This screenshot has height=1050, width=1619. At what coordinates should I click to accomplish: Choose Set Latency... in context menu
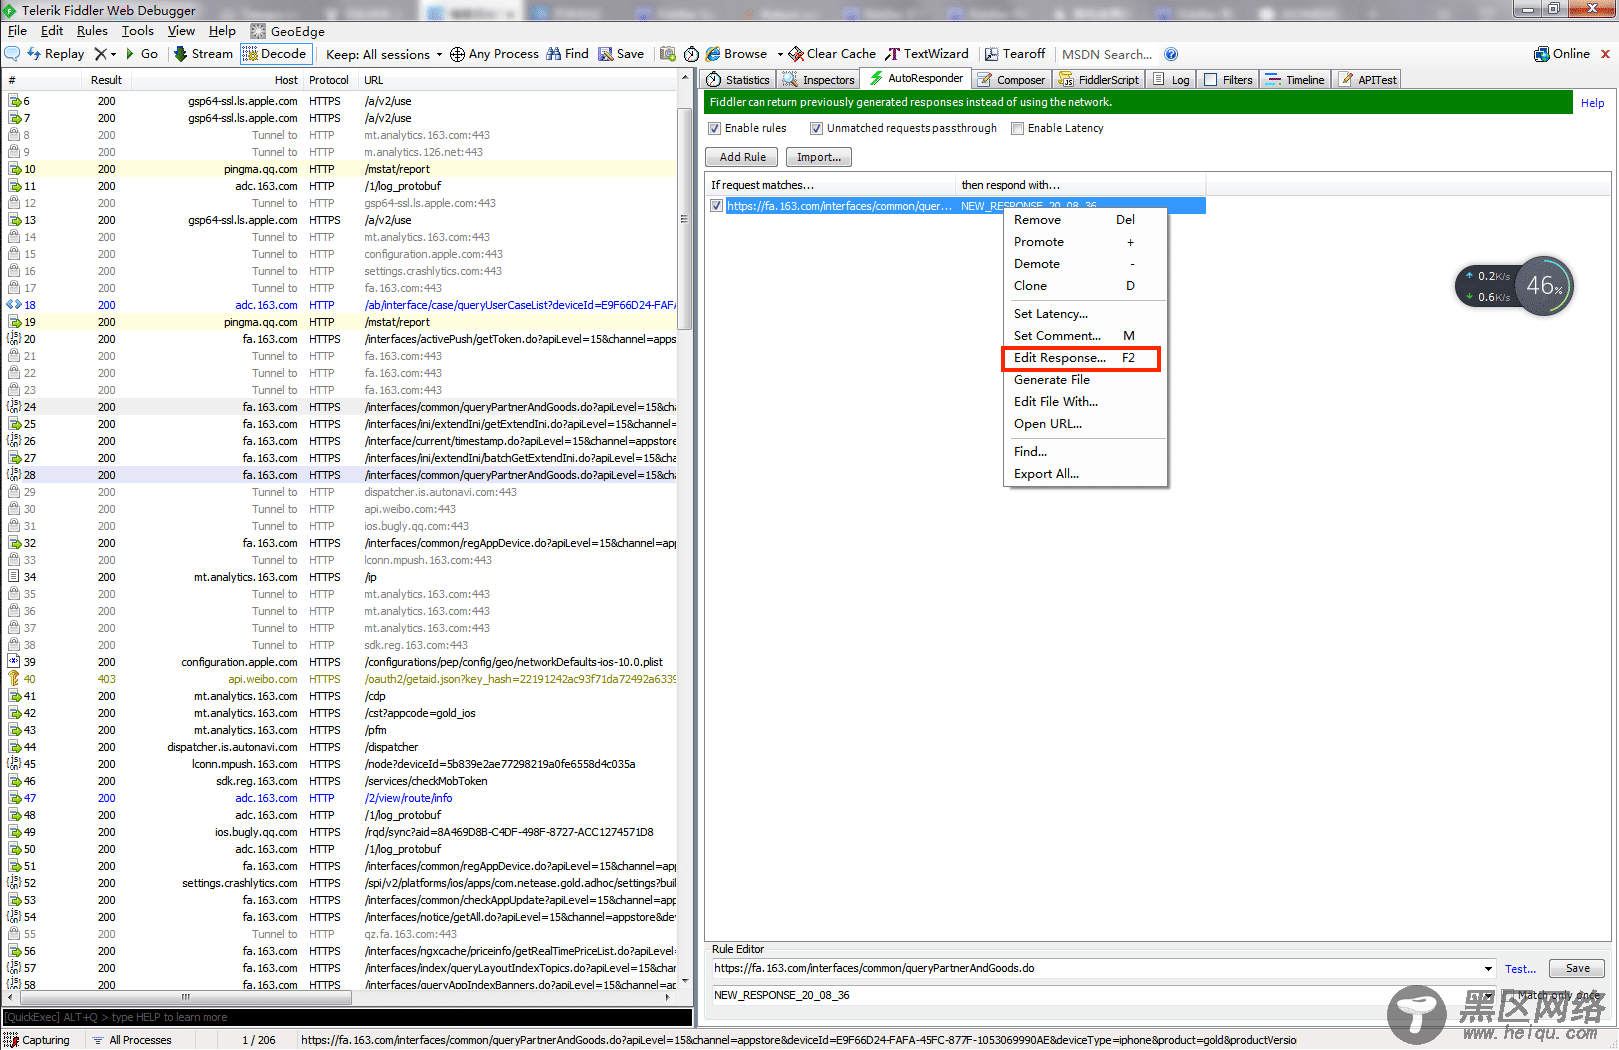(1085, 314)
